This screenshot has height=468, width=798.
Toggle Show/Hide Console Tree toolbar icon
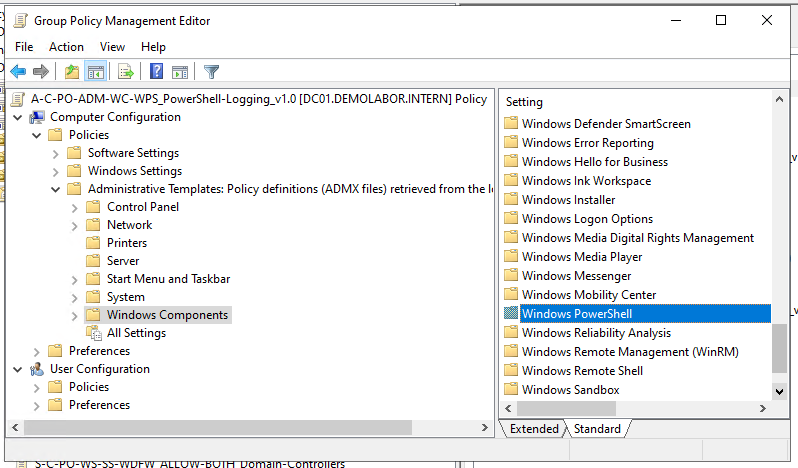[x=96, y=72]
